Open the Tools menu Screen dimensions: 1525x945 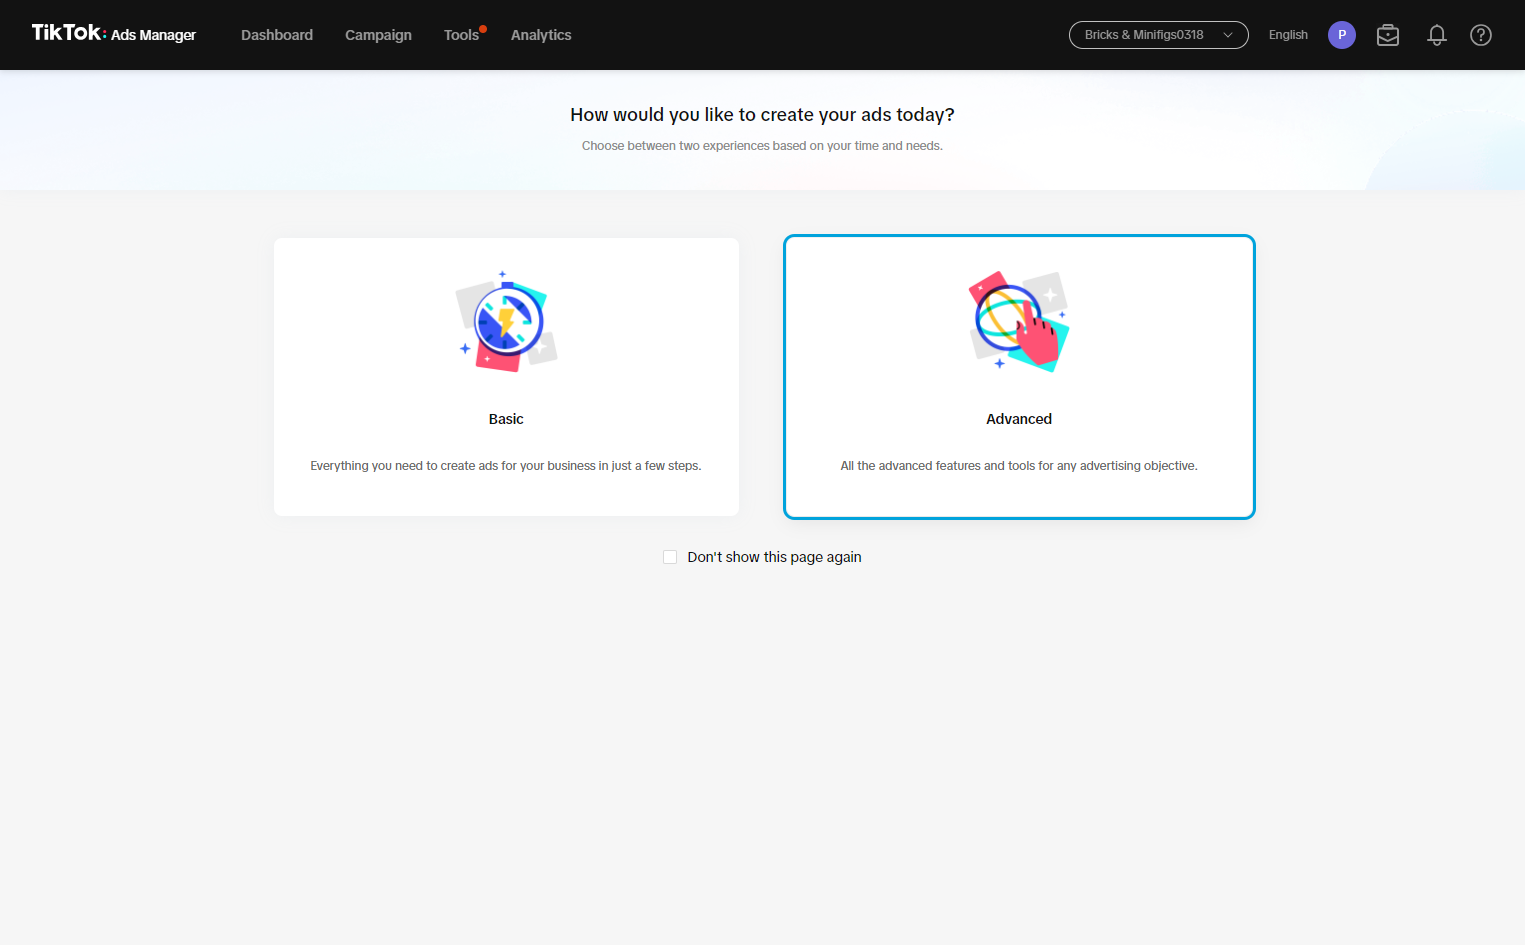point(461,35)
